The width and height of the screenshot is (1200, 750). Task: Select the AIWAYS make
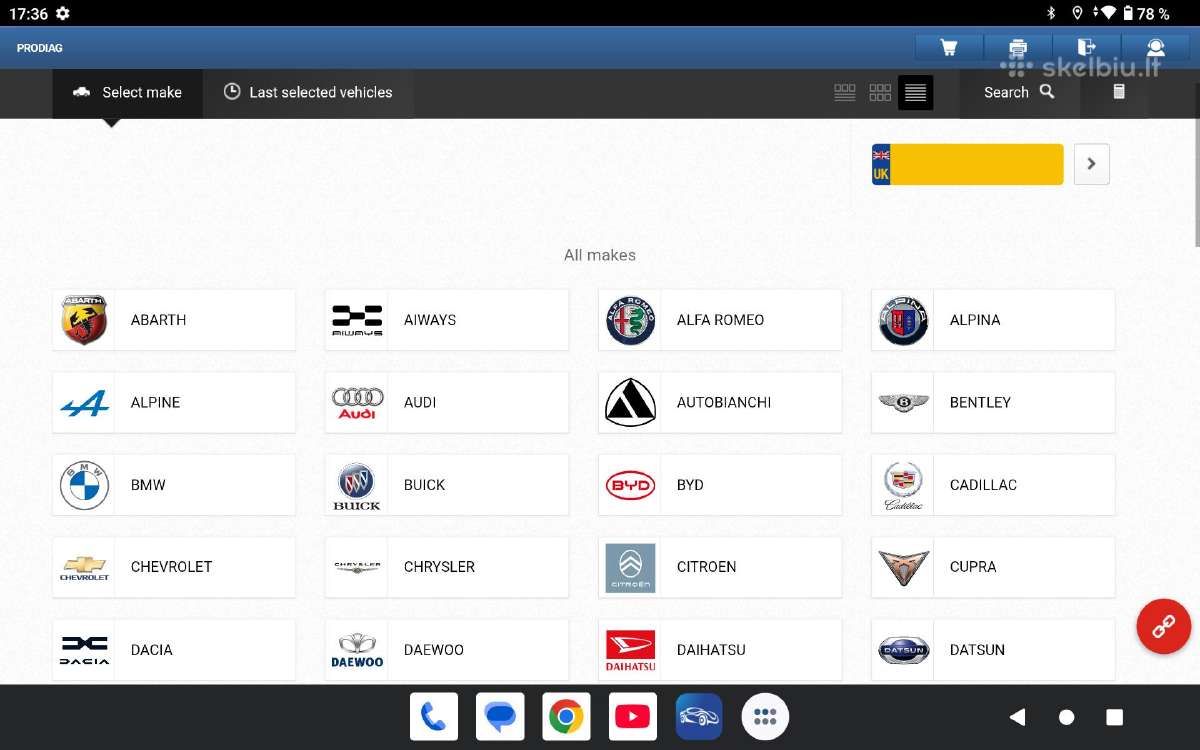(447, 320)
